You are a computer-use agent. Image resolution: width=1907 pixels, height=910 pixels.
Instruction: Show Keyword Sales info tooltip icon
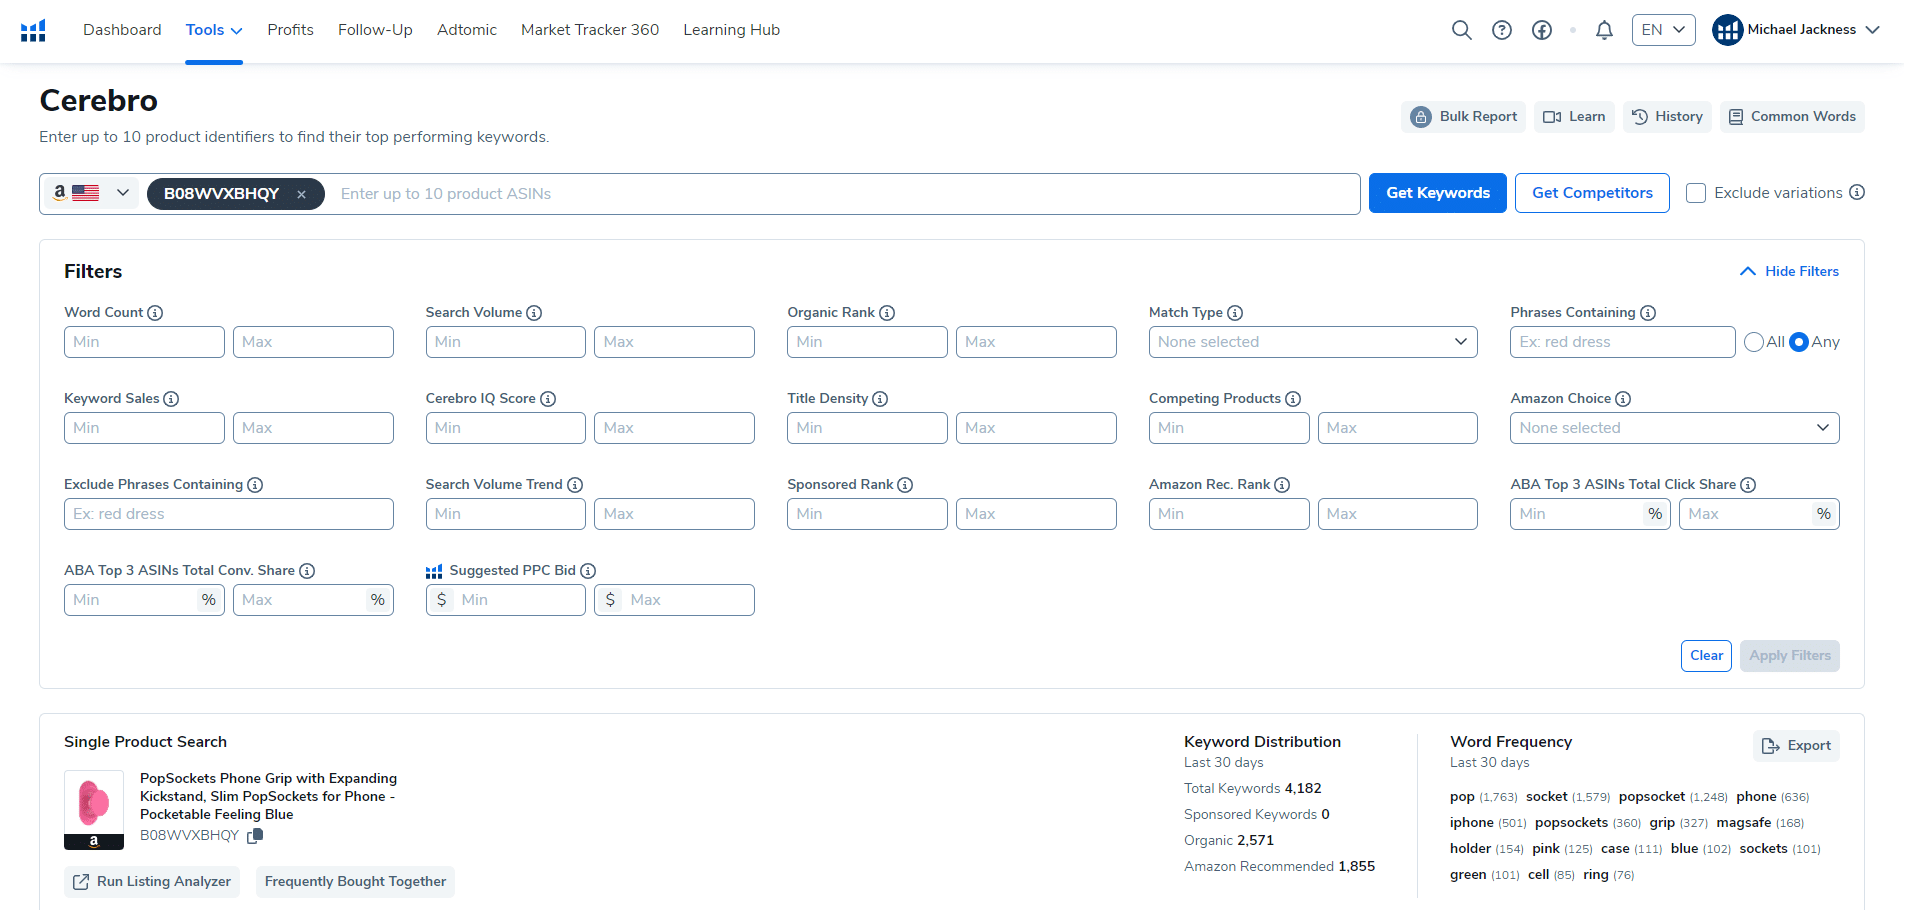[x=171, y=399]
